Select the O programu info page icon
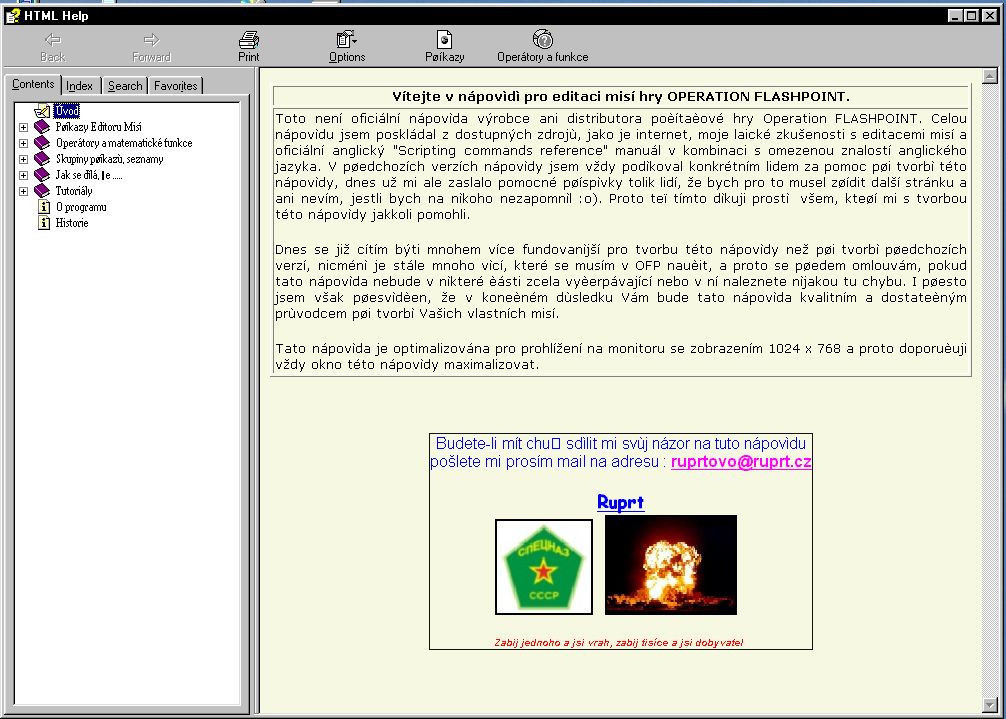This screenshot has height=719, width=1006. click(44, 207)
